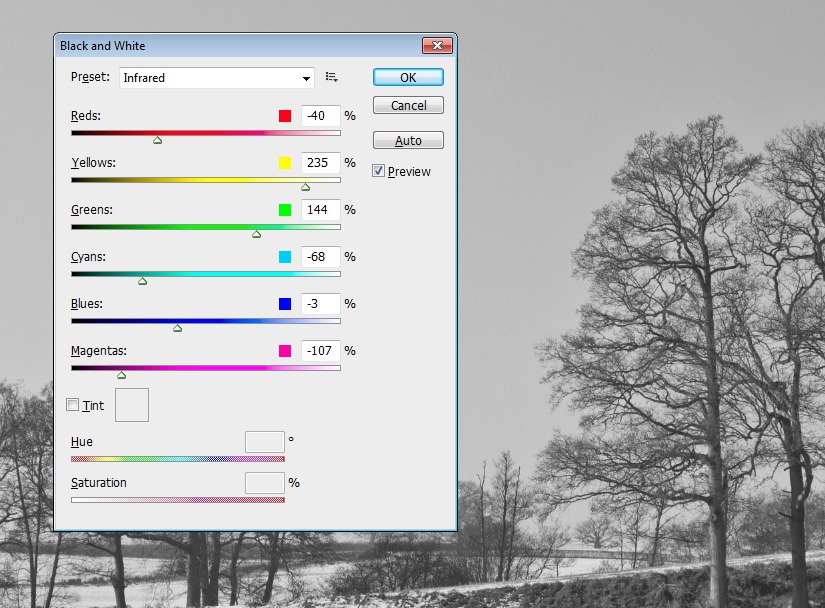Close the Black and White dialog
Screen dimensions: 825x608
tap(437, 46)
